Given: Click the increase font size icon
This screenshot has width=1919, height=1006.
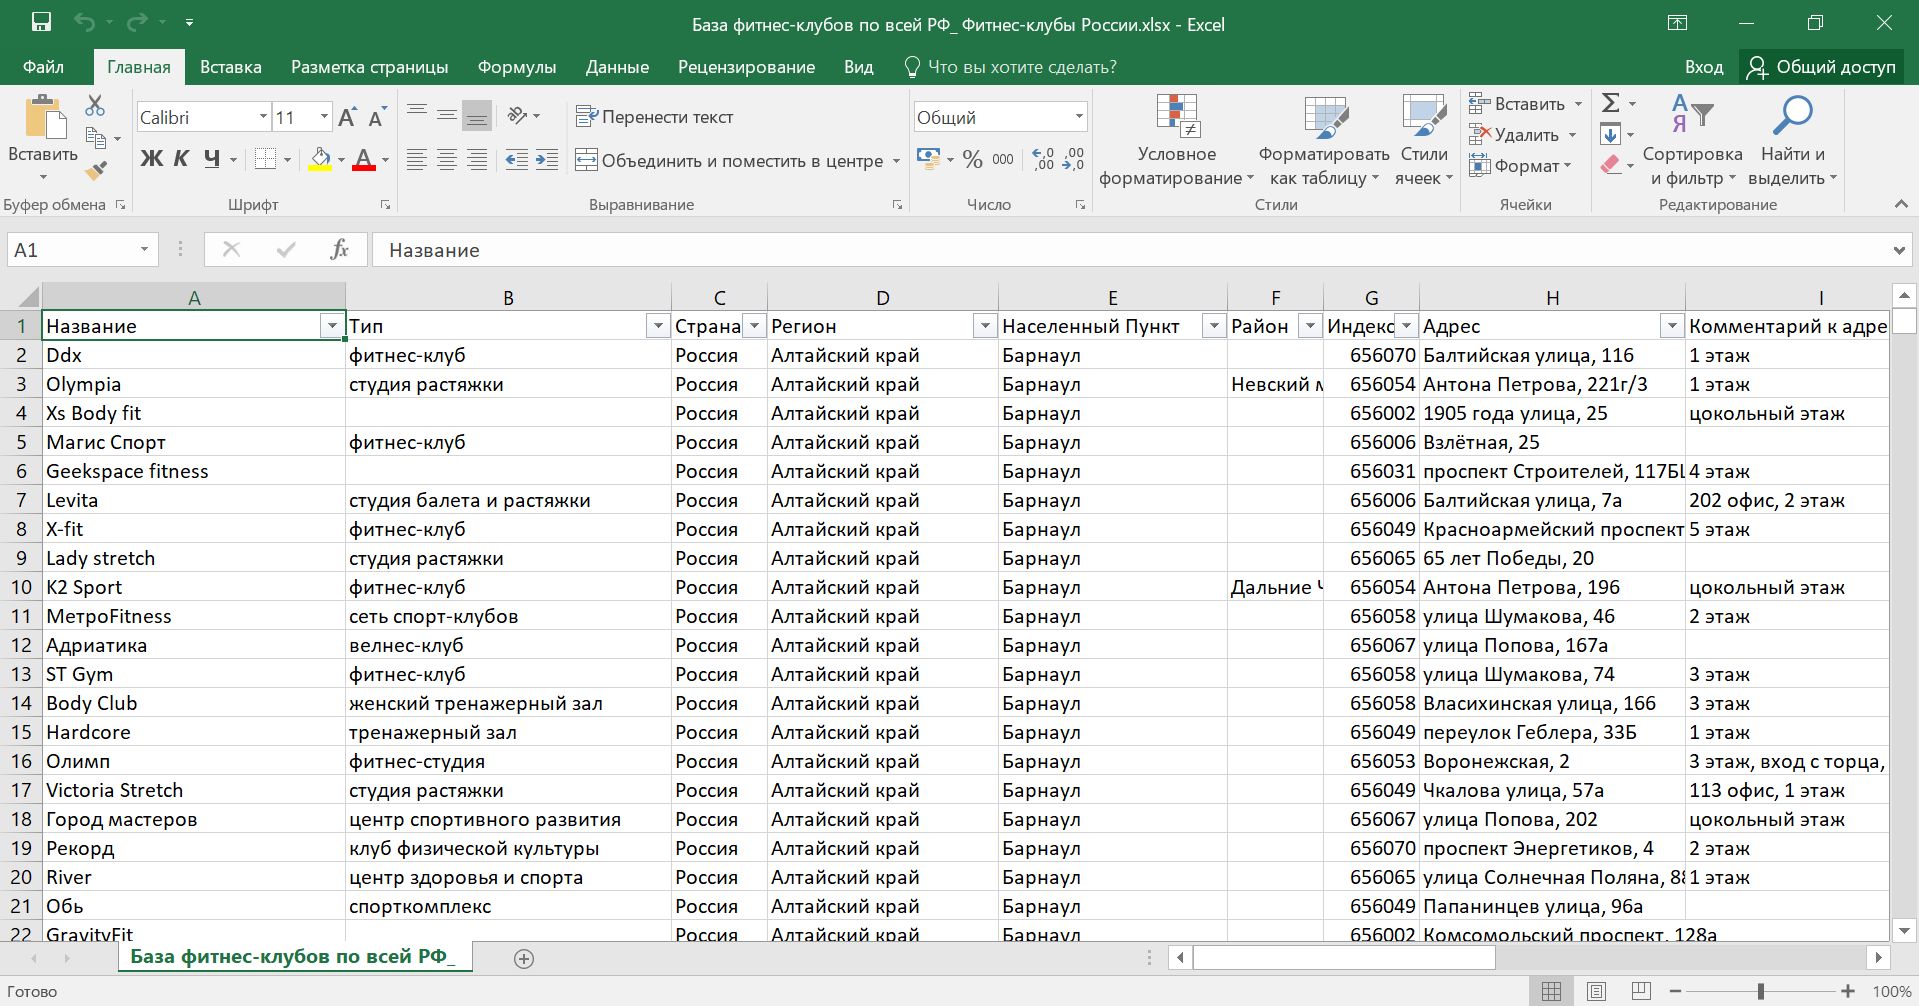Looking at the screenshot, I should tap(347, 118).
